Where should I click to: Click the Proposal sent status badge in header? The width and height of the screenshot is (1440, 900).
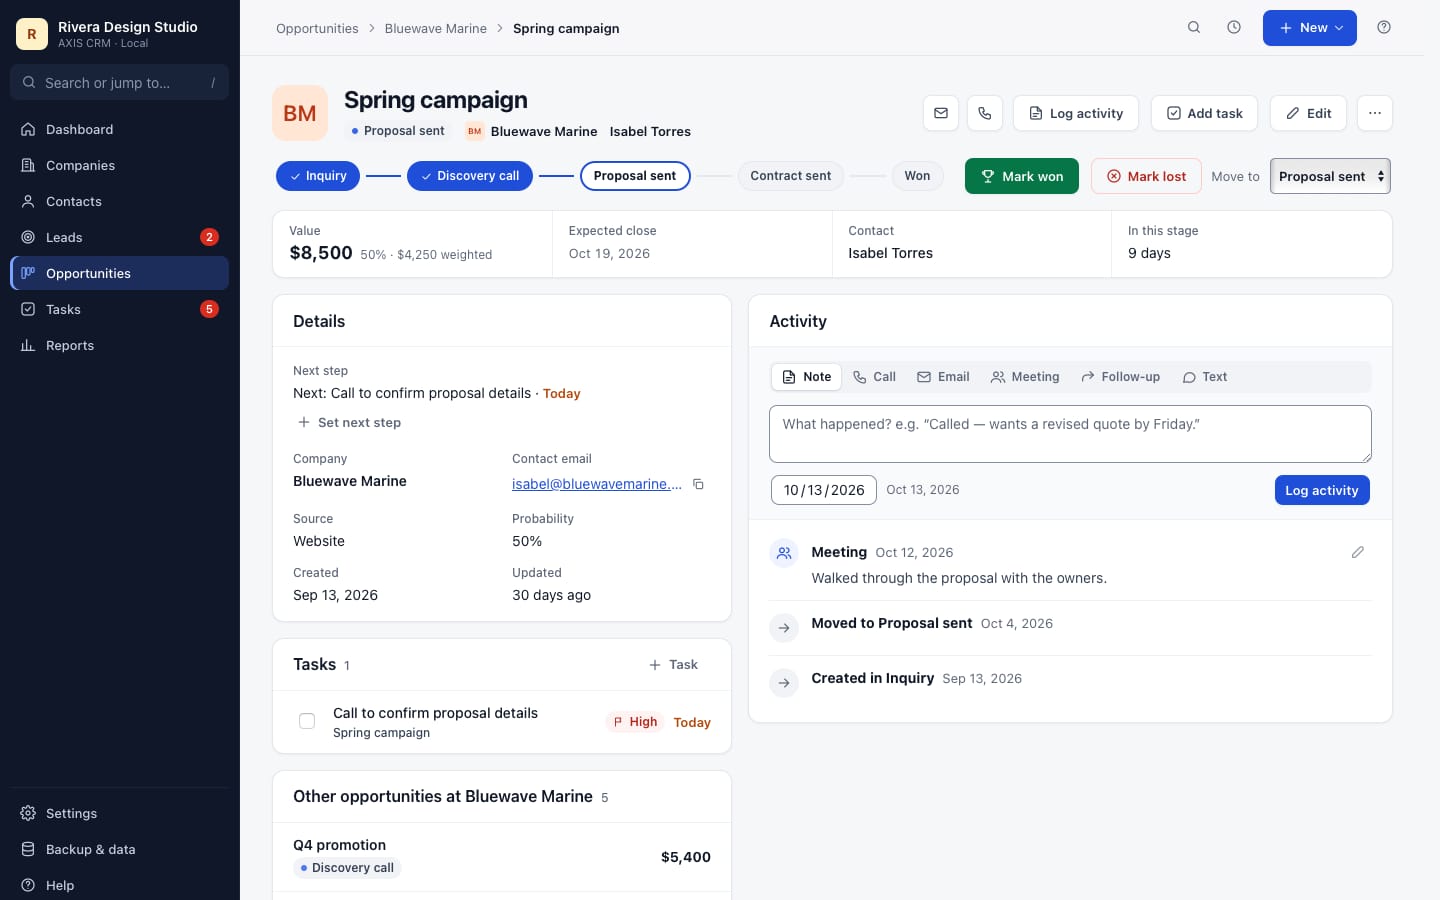click(397, 131)
